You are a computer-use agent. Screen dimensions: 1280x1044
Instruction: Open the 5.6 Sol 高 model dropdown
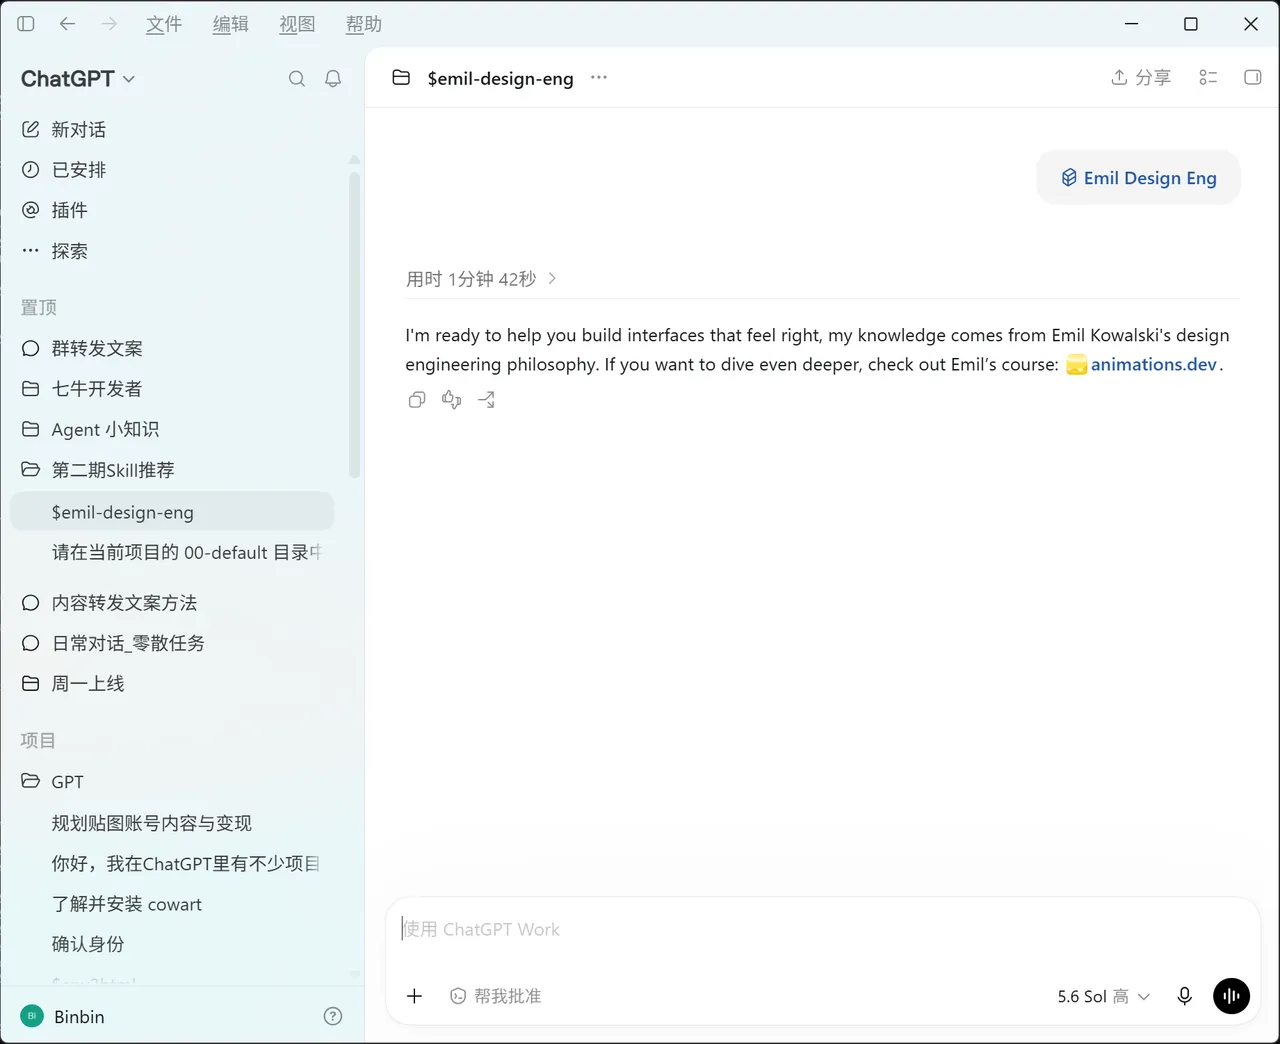1104,997
